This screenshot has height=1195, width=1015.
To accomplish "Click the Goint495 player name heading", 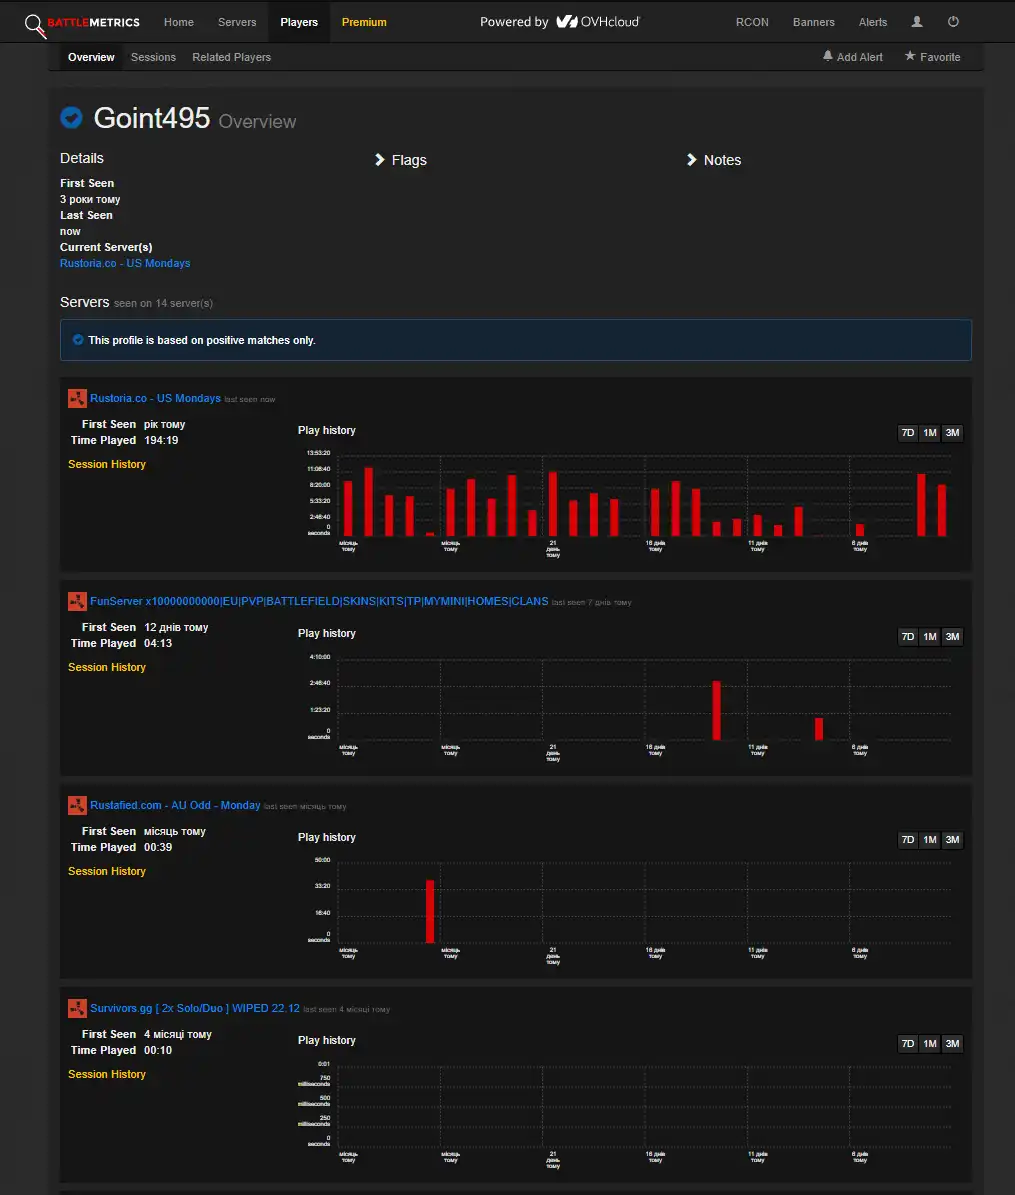I will tap(152, 118).
